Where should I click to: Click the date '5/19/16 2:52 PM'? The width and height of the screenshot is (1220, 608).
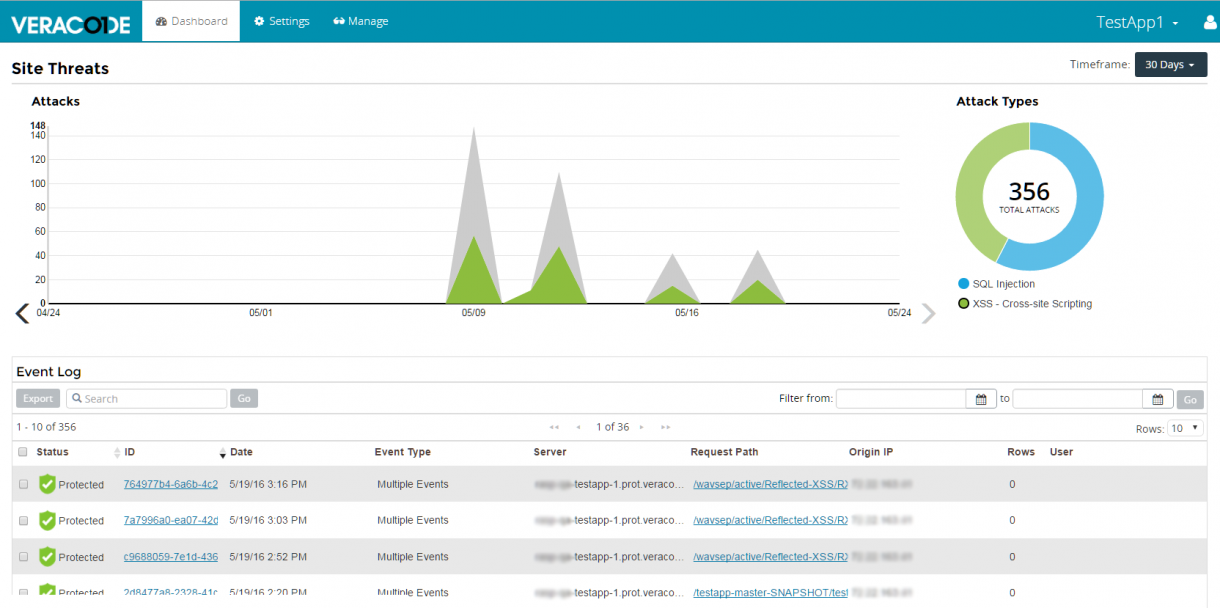(268, 556)
